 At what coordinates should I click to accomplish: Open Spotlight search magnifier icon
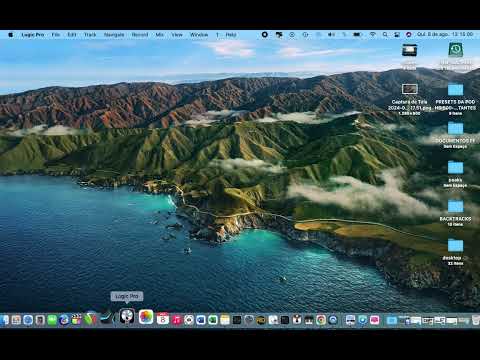tap(385, 34)
